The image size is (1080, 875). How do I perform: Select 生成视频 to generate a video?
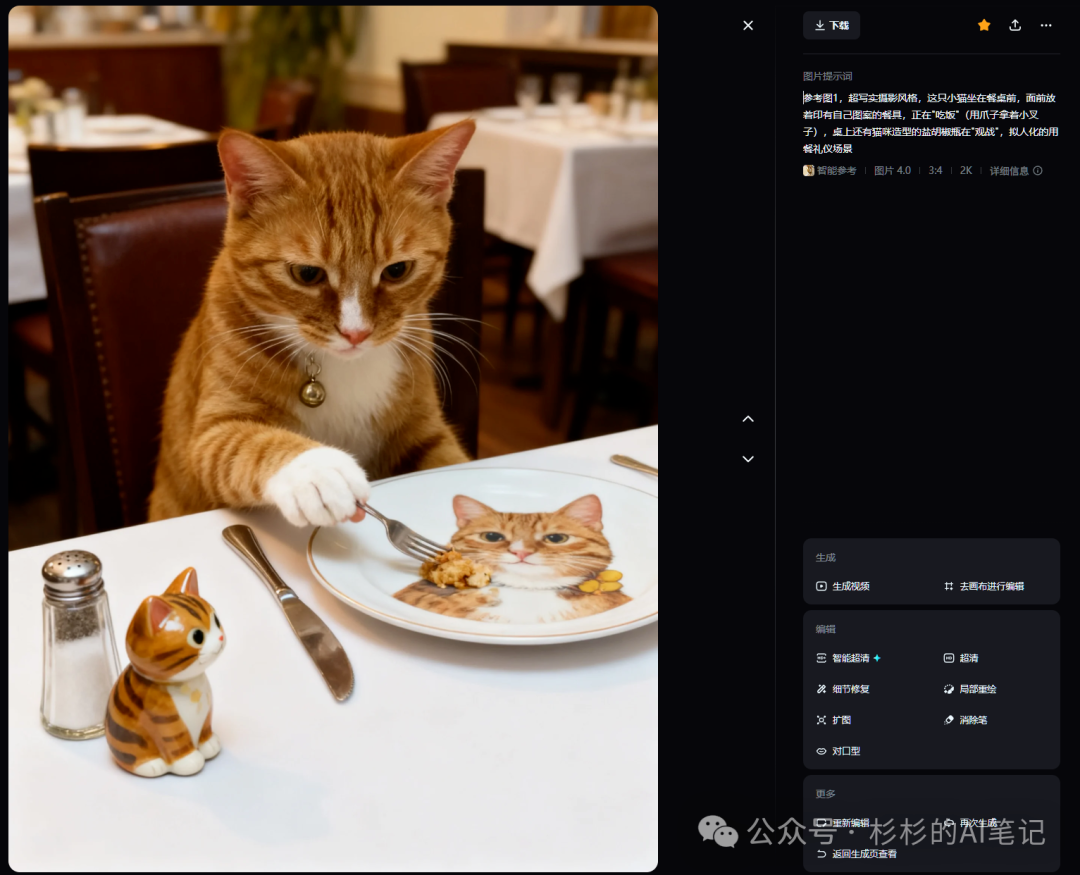pyautogui.click(x=843, y=586)
